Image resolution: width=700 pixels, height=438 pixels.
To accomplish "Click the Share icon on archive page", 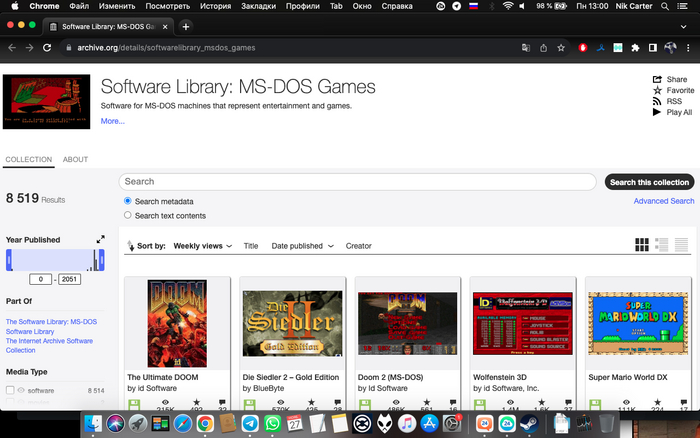I will [657, 79].
